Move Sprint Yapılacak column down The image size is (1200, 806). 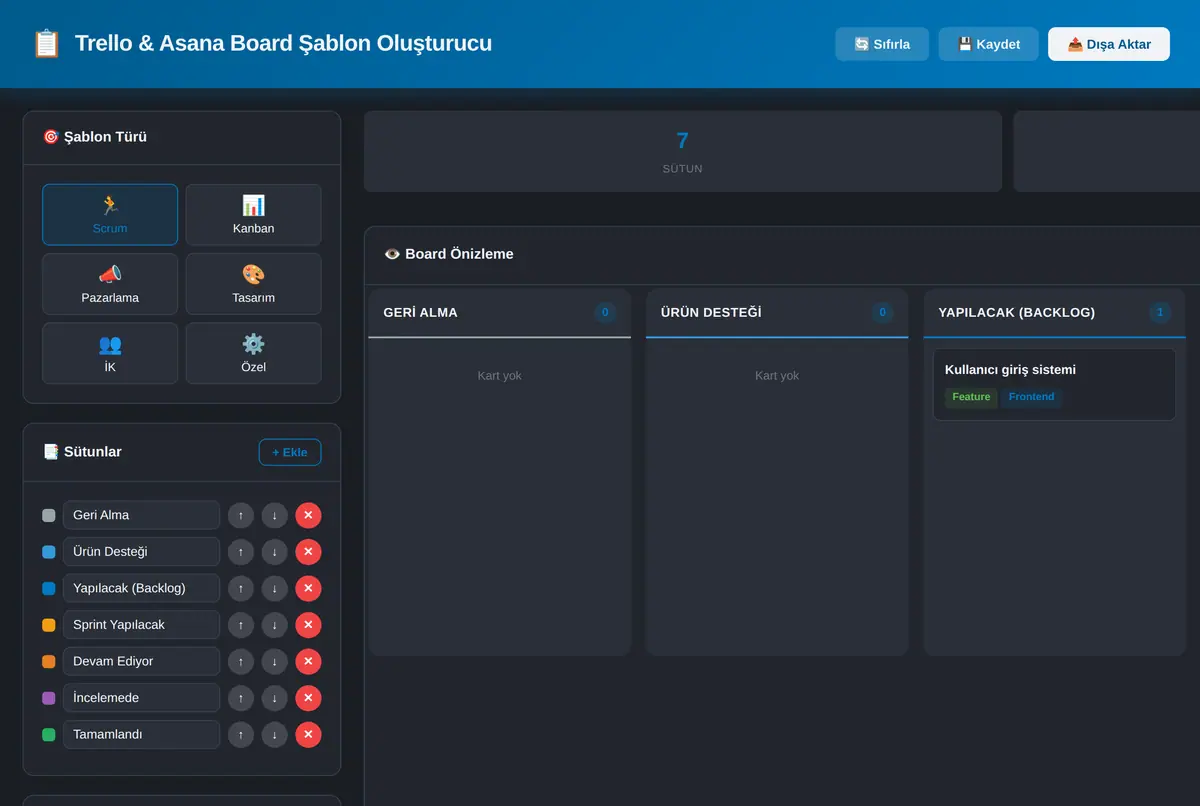(275, 625)
